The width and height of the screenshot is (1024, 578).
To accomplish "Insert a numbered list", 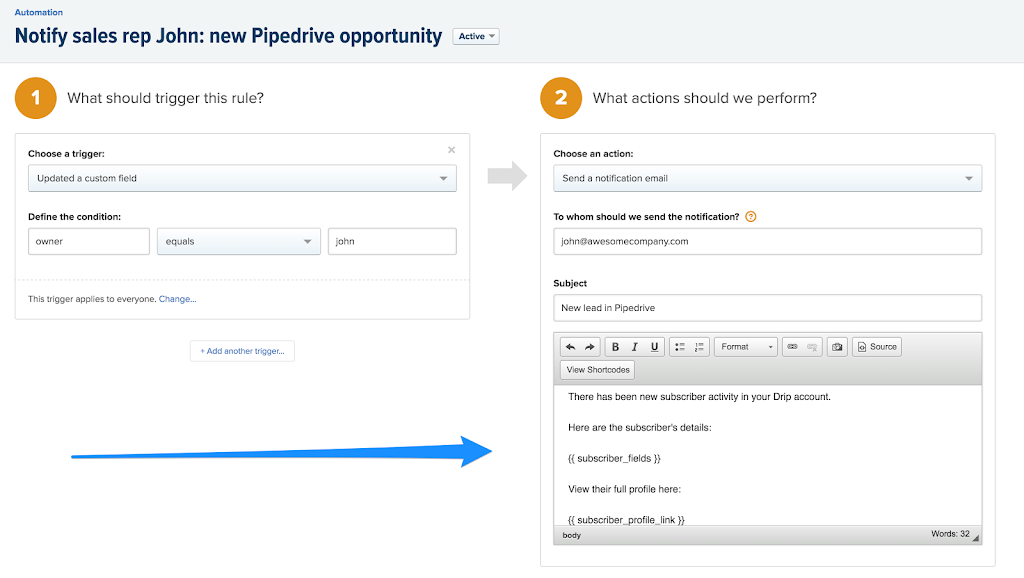I will click(700, 347).
